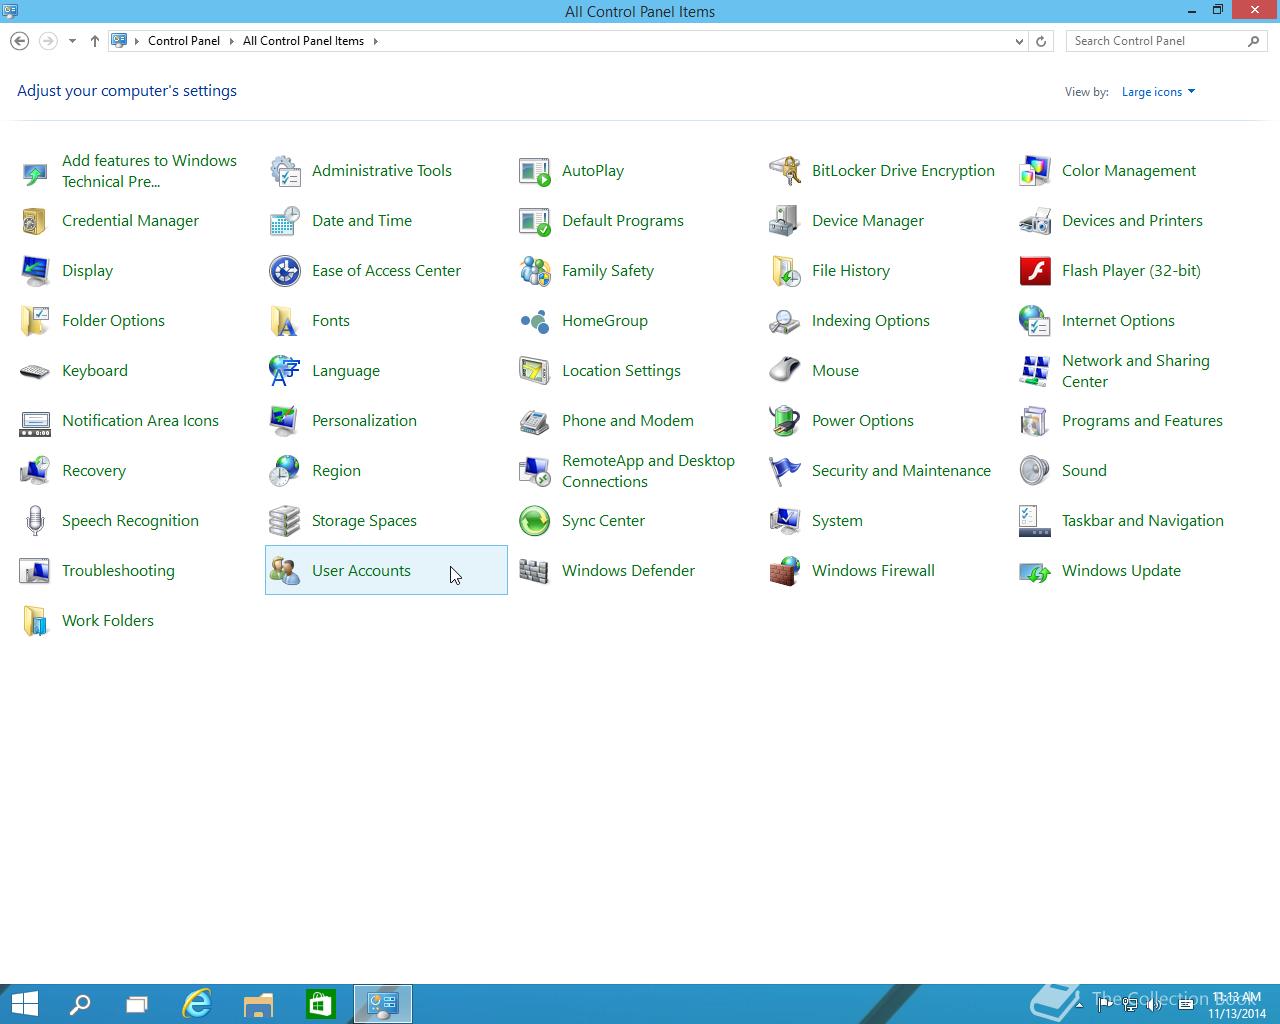
Task: Open RemoteApp and Desktop Connections link
Action: tap(648, 471)
